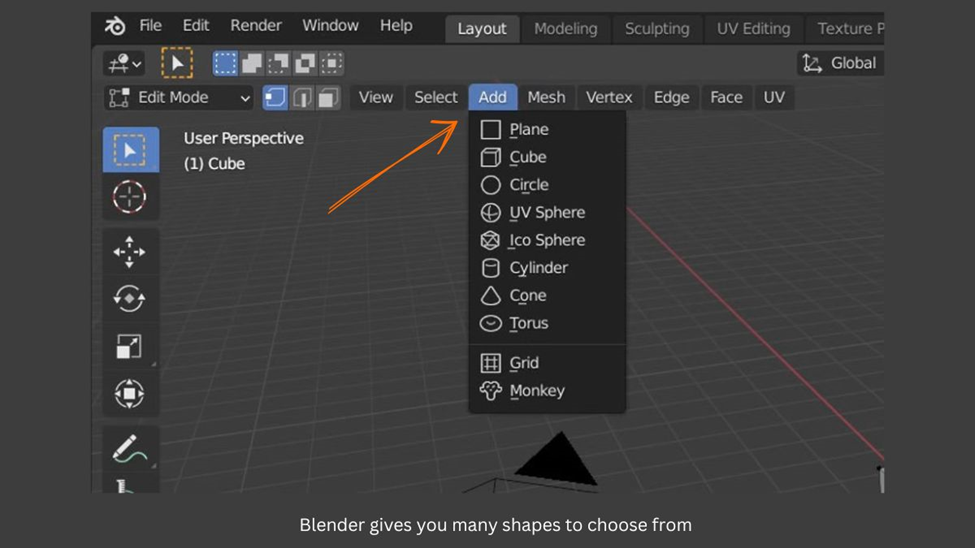The image size is (975, 548).
Task: Open the editor type dropdown
Action: coord(124,63)
